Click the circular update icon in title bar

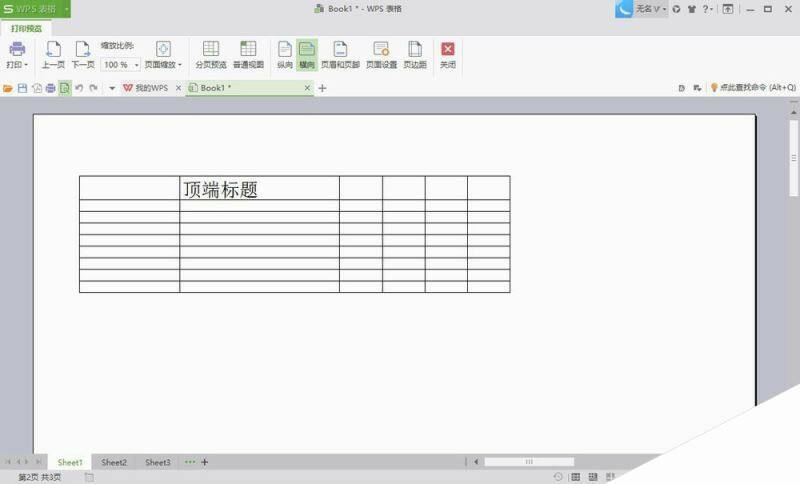677,9
